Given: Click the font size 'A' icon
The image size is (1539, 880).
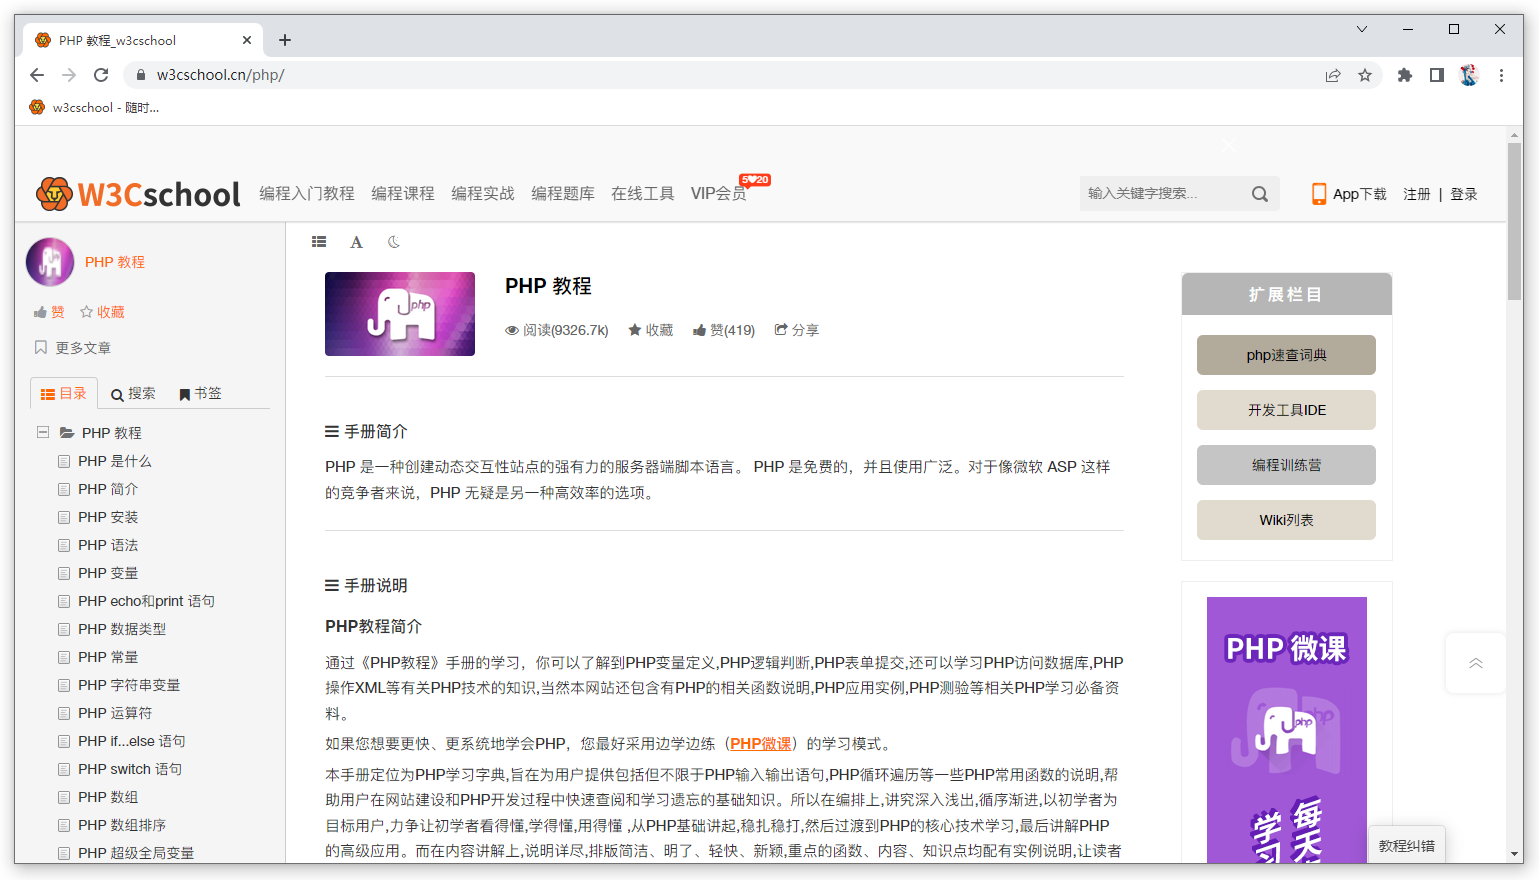Looking at the screenshot, I should pos(356,242).
